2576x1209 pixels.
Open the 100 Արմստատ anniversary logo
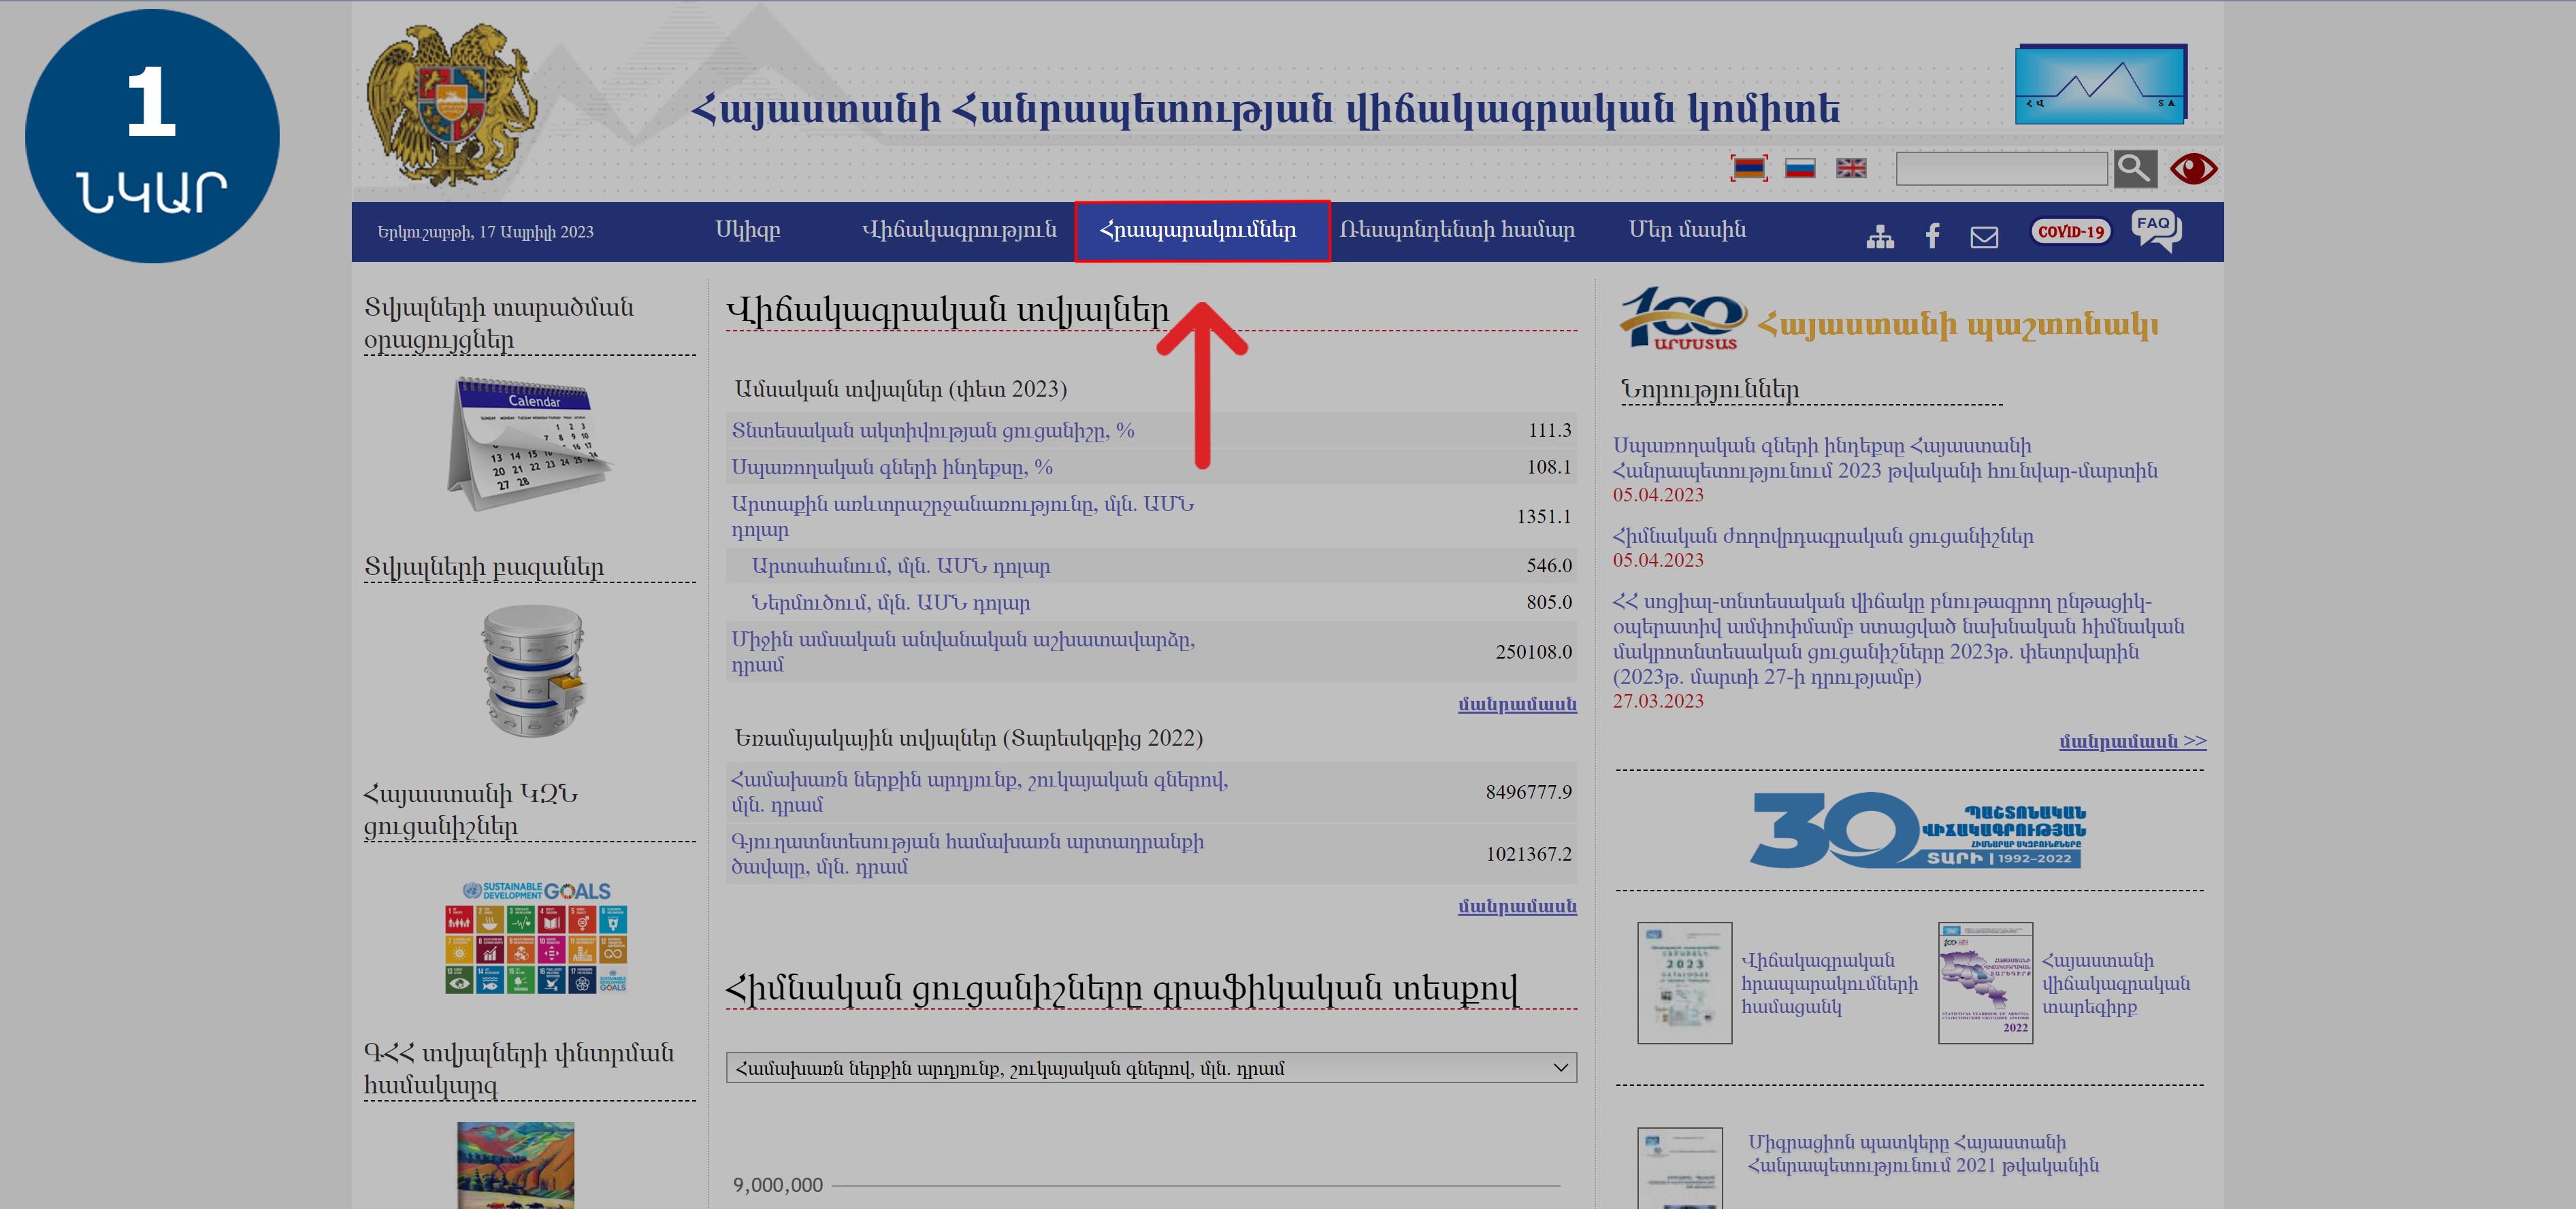point(1683,319)
